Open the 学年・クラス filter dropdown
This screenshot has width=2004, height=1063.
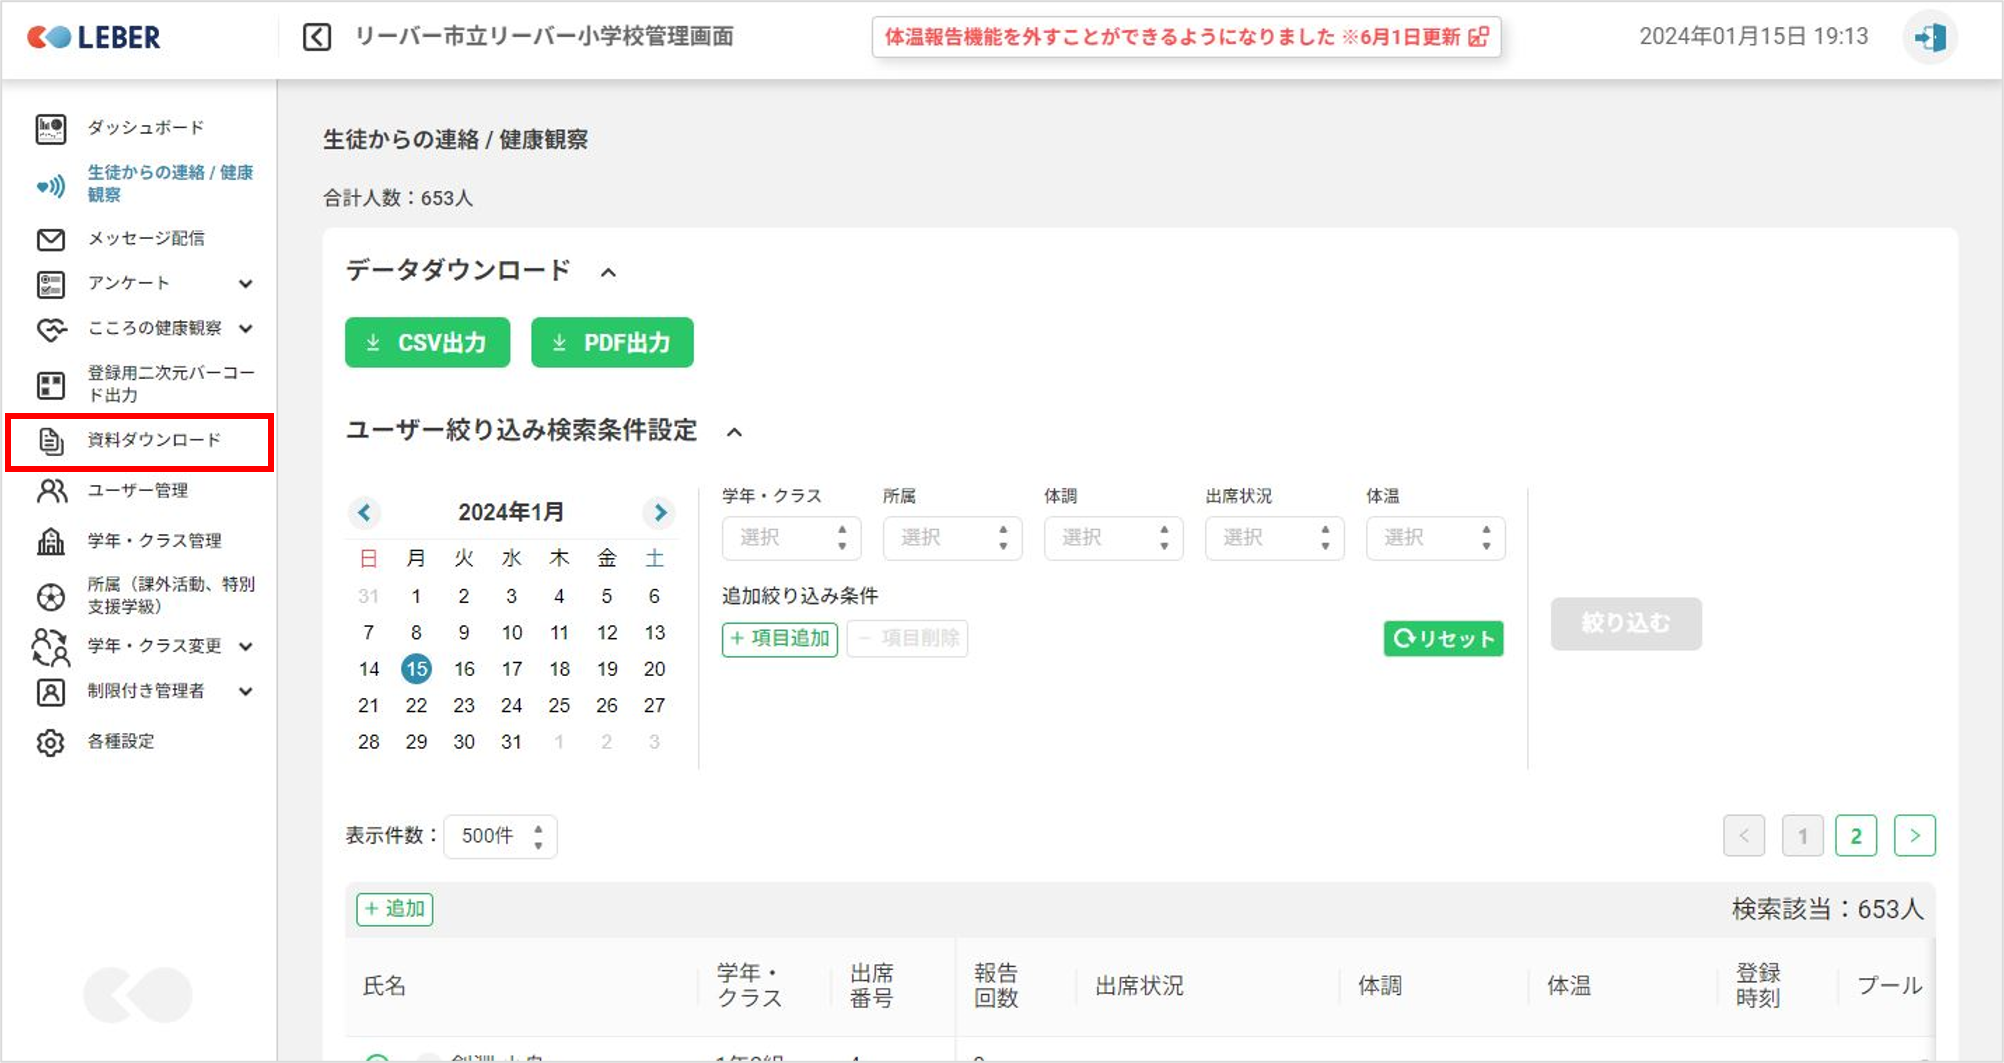point(789,538)
